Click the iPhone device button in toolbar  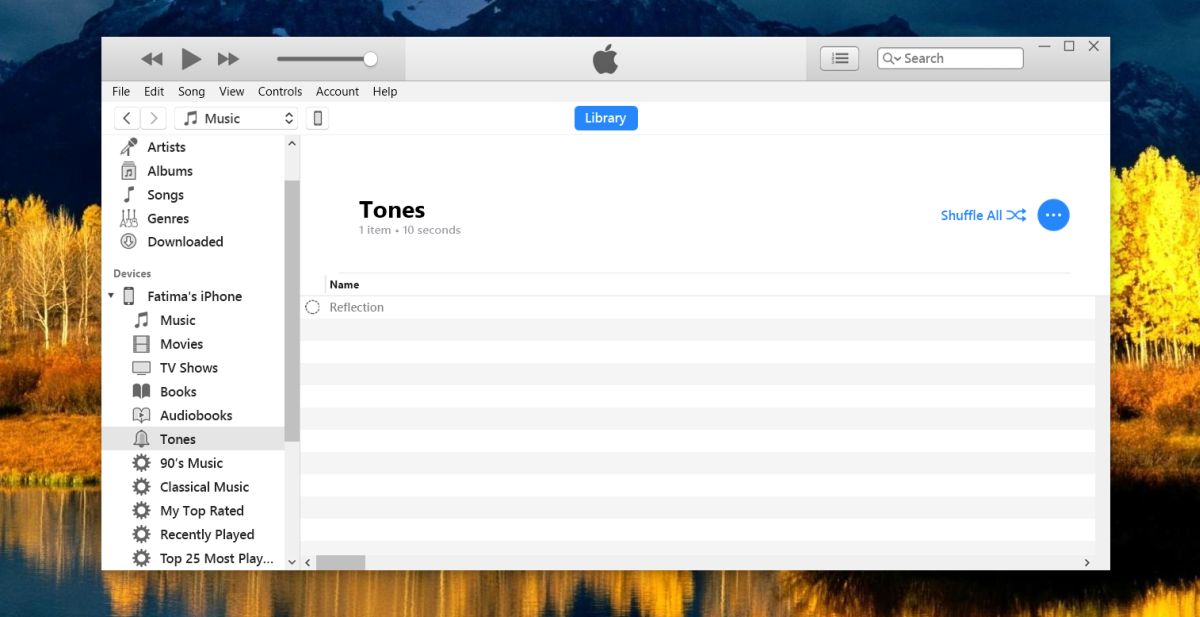318,118
